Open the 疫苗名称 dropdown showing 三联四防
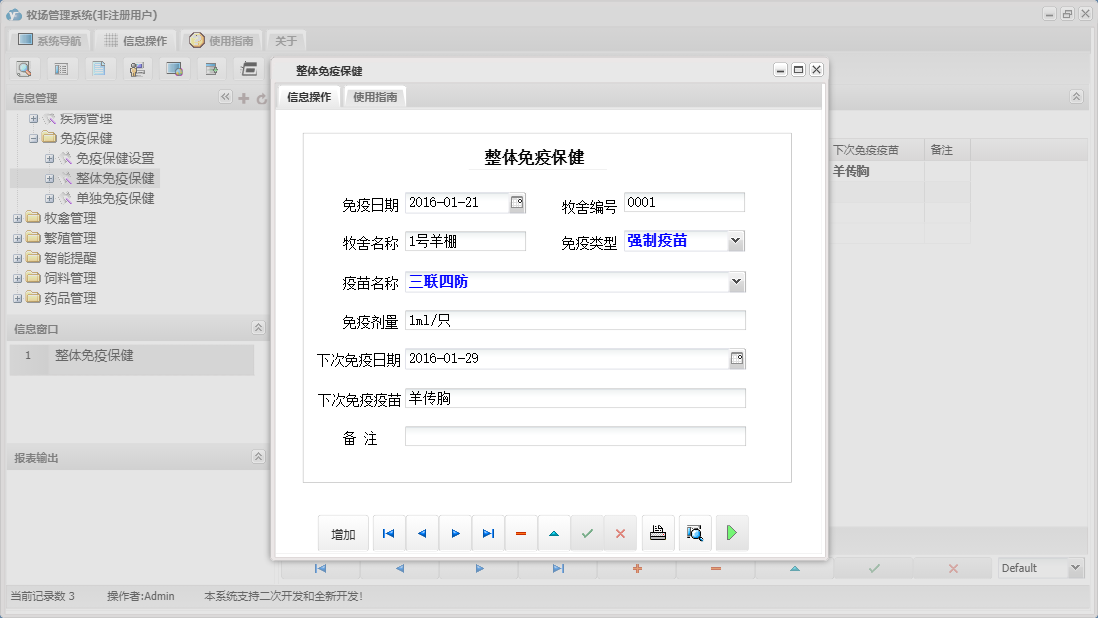 click(x=735, y=281)
